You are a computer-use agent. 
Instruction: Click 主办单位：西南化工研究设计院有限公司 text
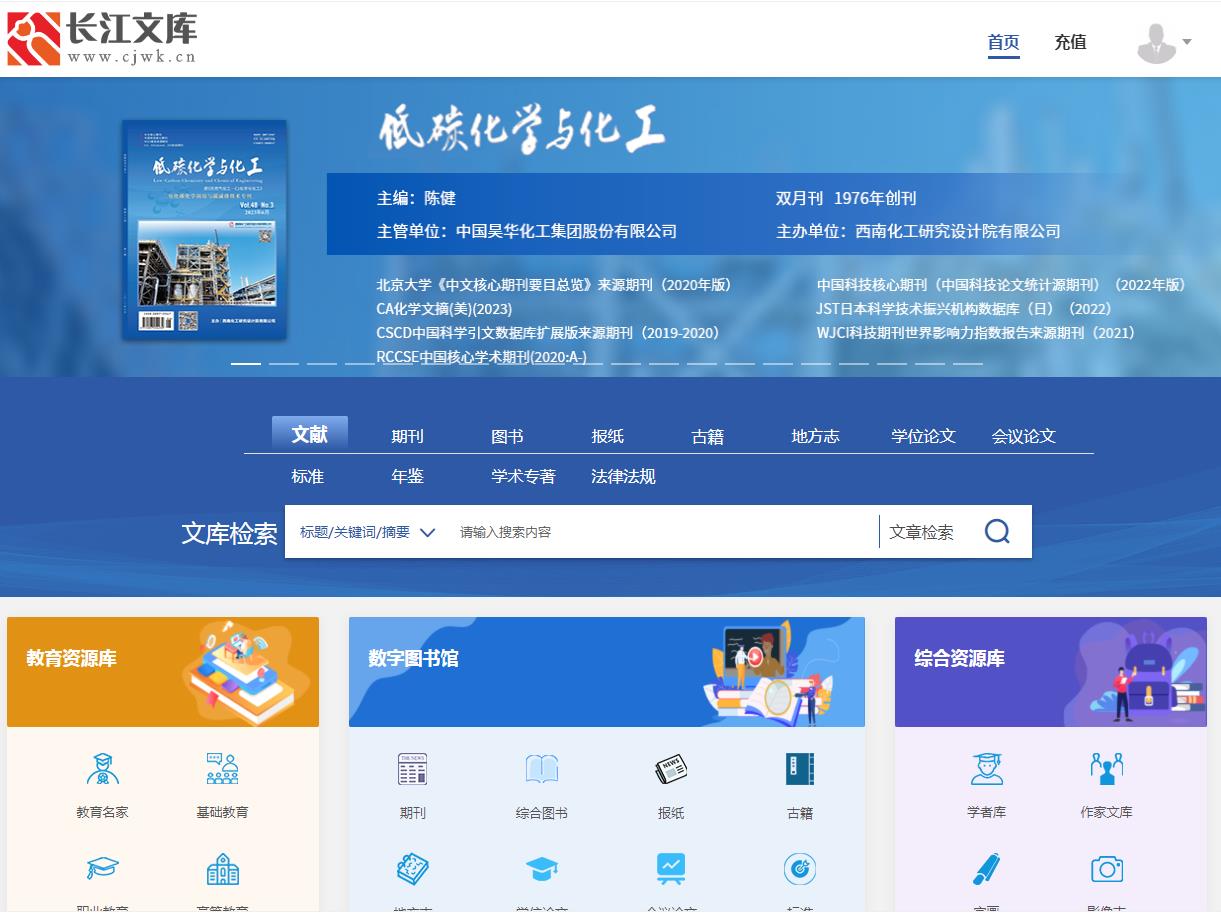coord(918,231)
